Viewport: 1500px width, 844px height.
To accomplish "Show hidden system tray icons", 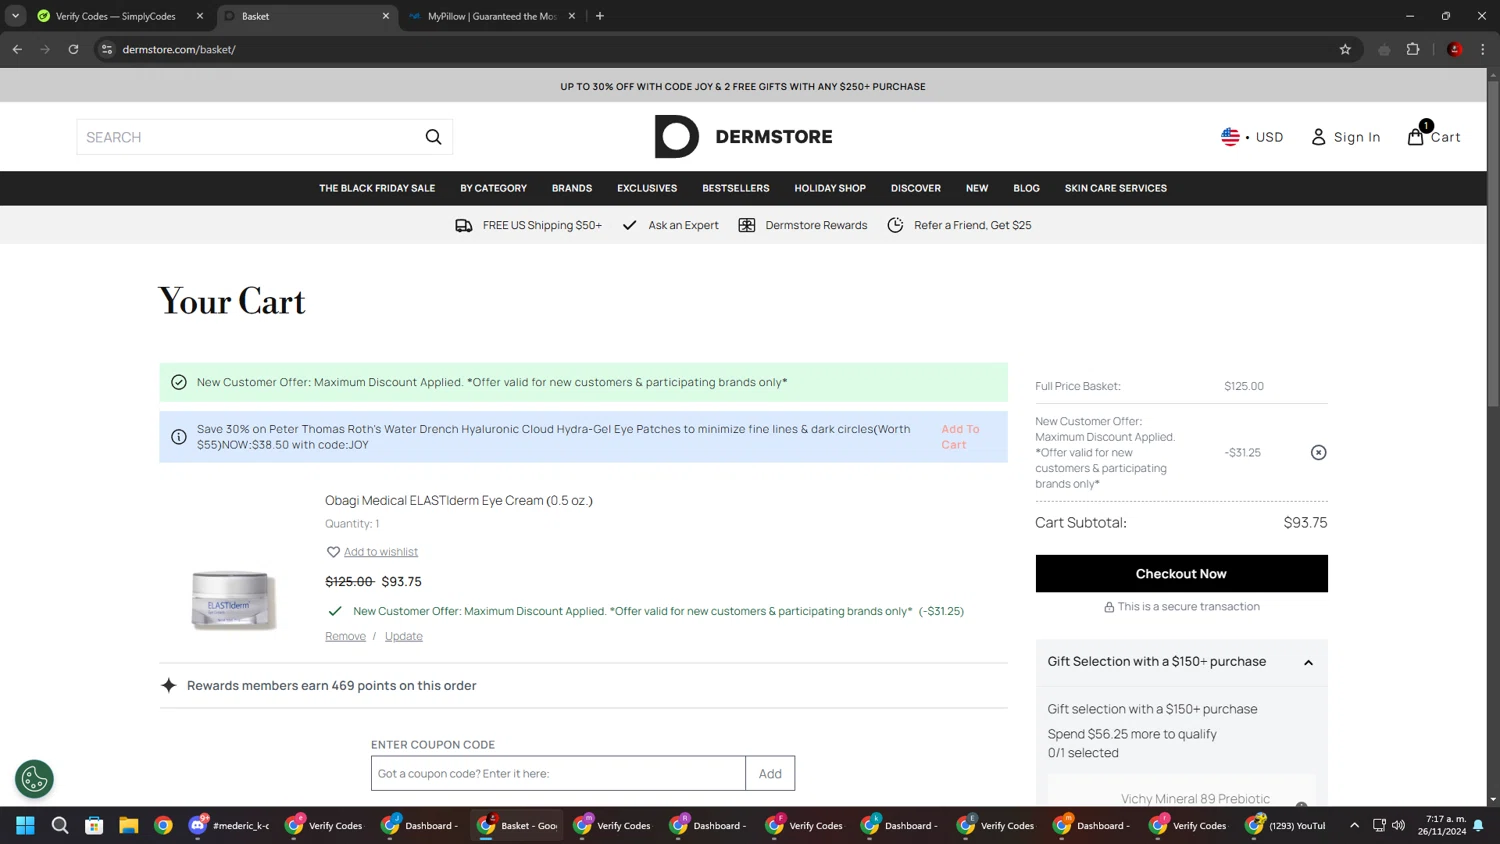I will point(1354,825).
